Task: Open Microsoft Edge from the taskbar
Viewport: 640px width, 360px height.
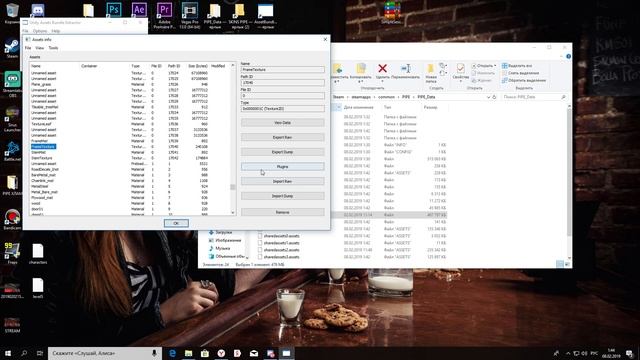Action: pyautogui.click(x=172, y=353)
